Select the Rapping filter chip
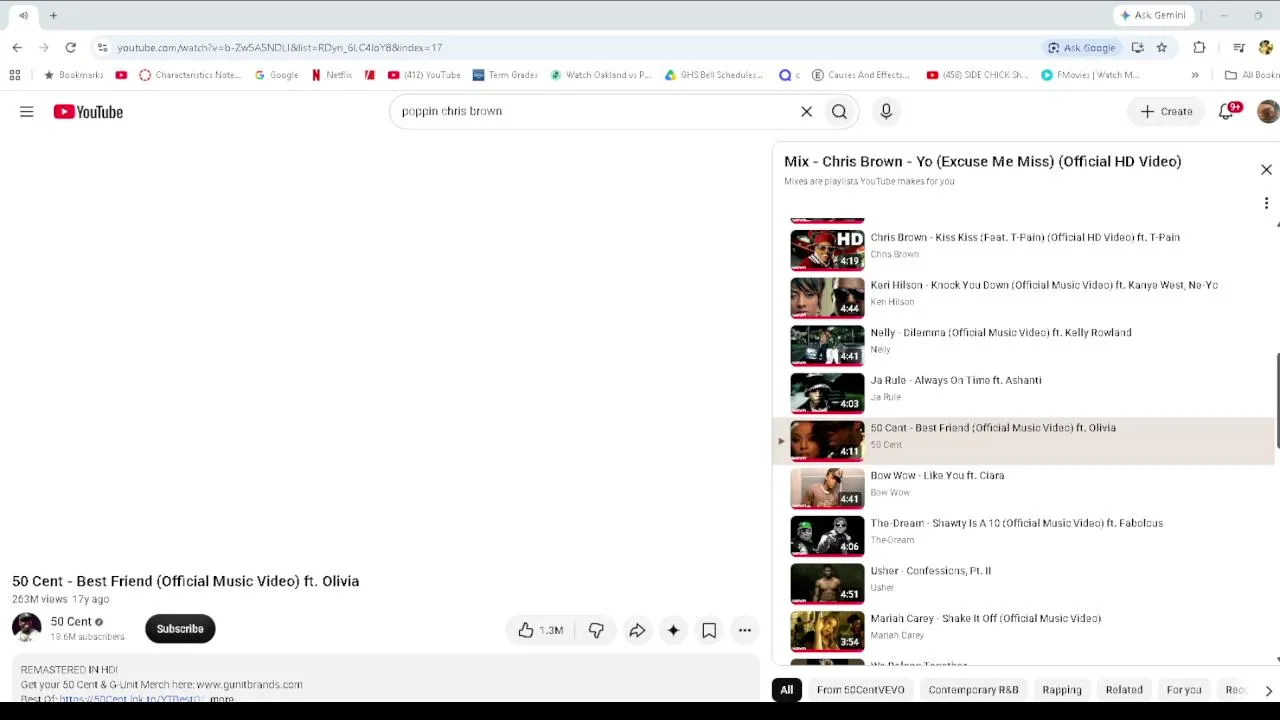Screen dimensions: 1280x720 (x=1062, y=690)
